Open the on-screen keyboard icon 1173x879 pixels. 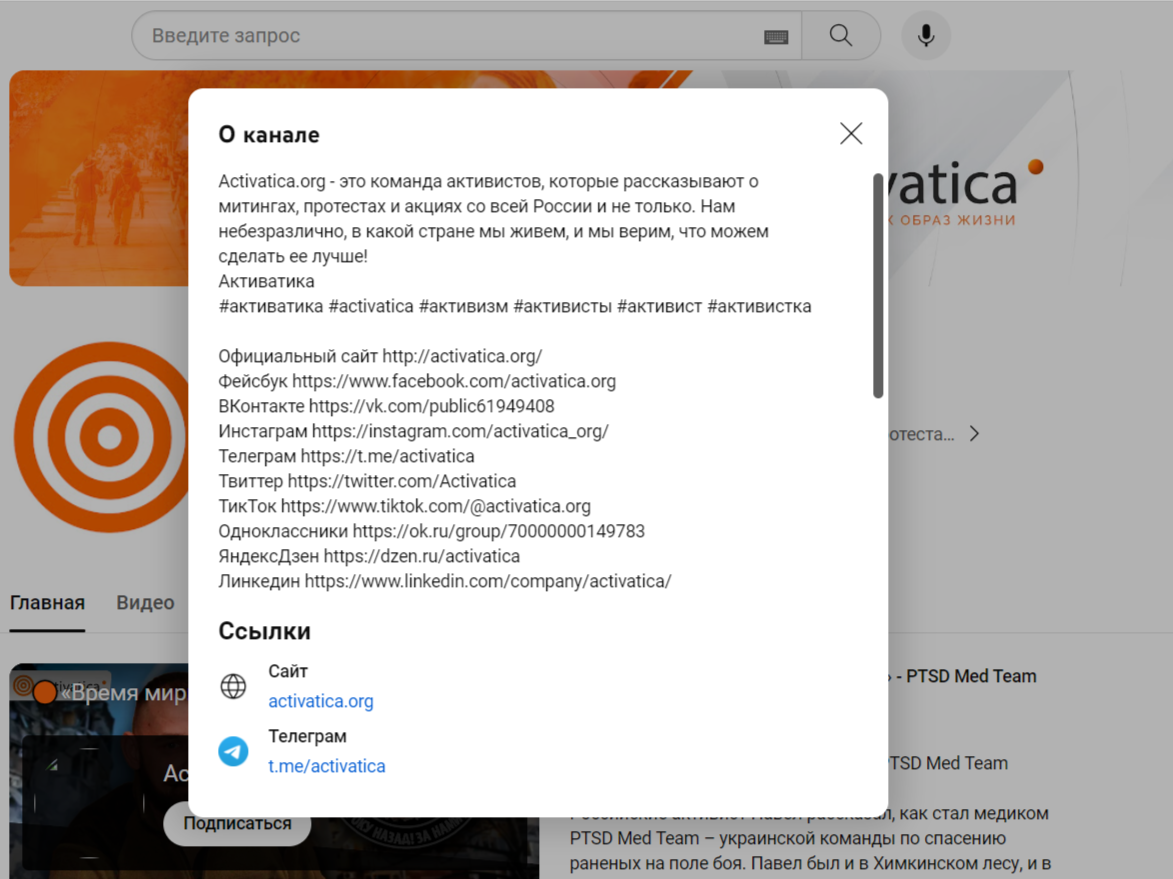(776, 37)
